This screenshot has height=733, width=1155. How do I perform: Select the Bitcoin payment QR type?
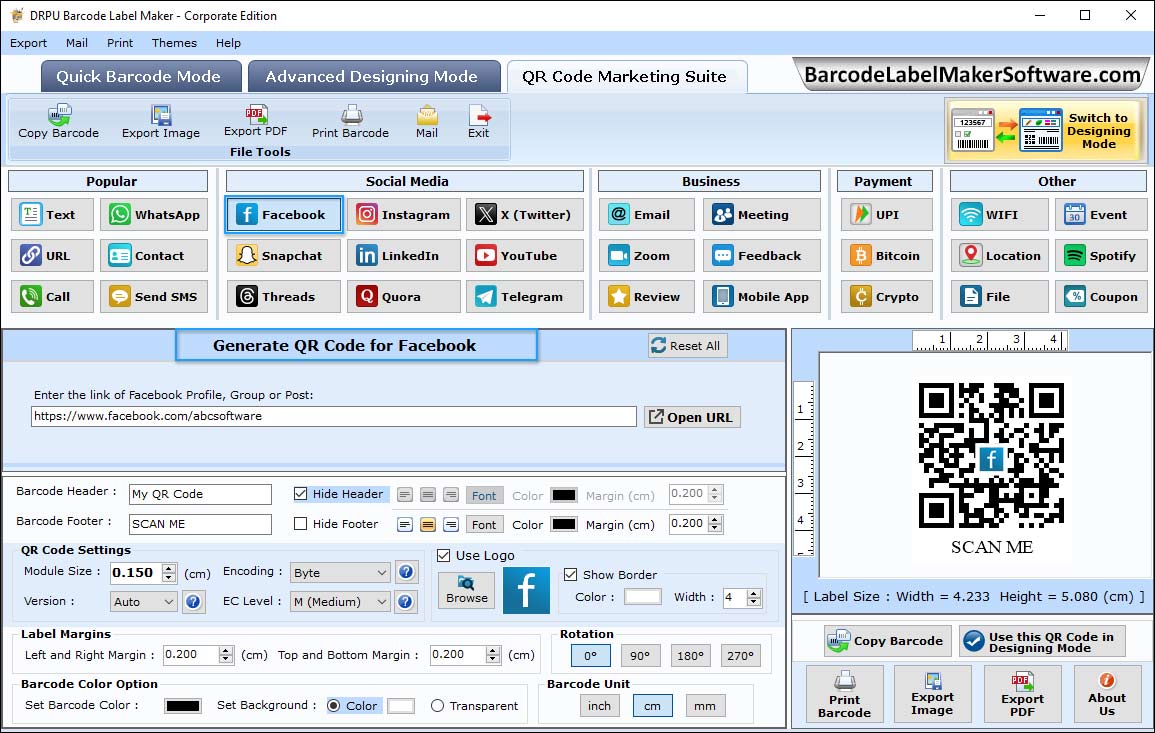point(887,256)
